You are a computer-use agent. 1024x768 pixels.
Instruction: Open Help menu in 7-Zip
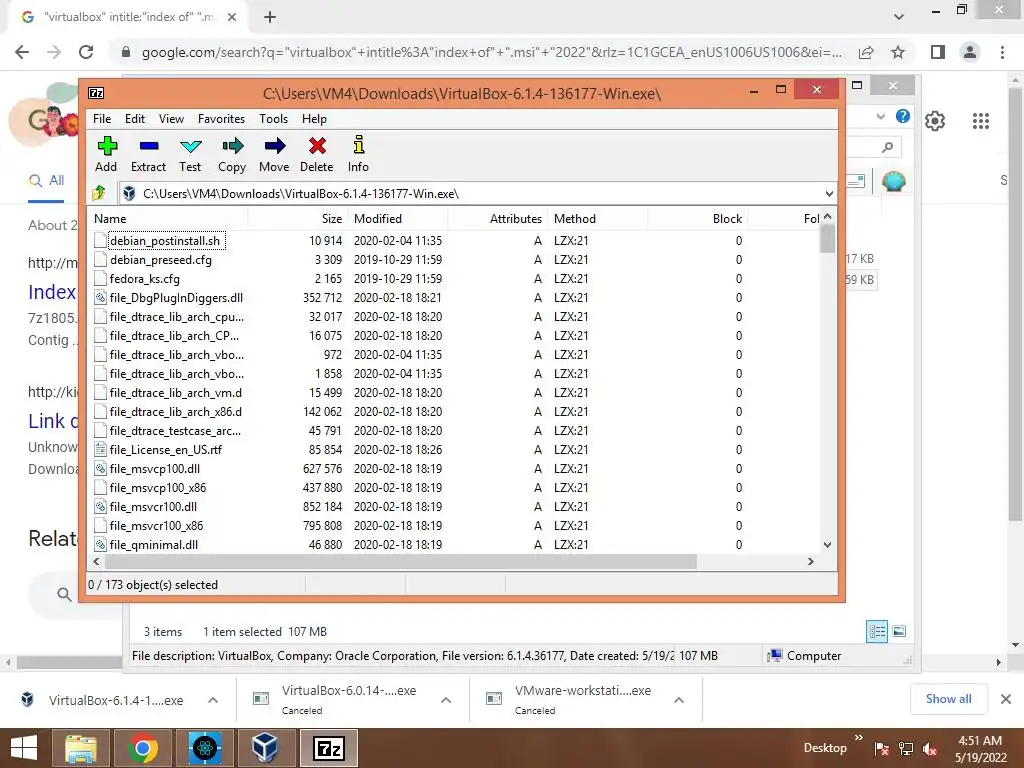pos(314,119)
